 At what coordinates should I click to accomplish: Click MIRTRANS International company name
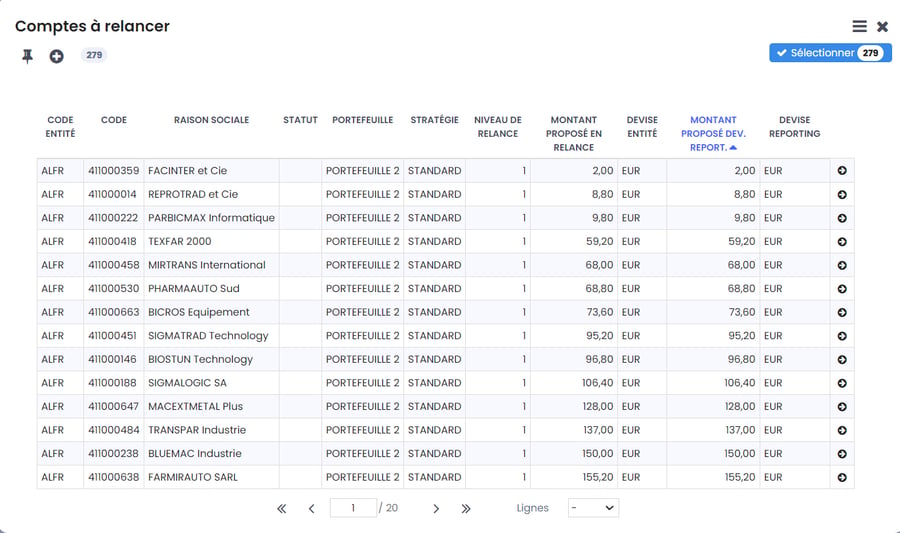pos(207,265)
